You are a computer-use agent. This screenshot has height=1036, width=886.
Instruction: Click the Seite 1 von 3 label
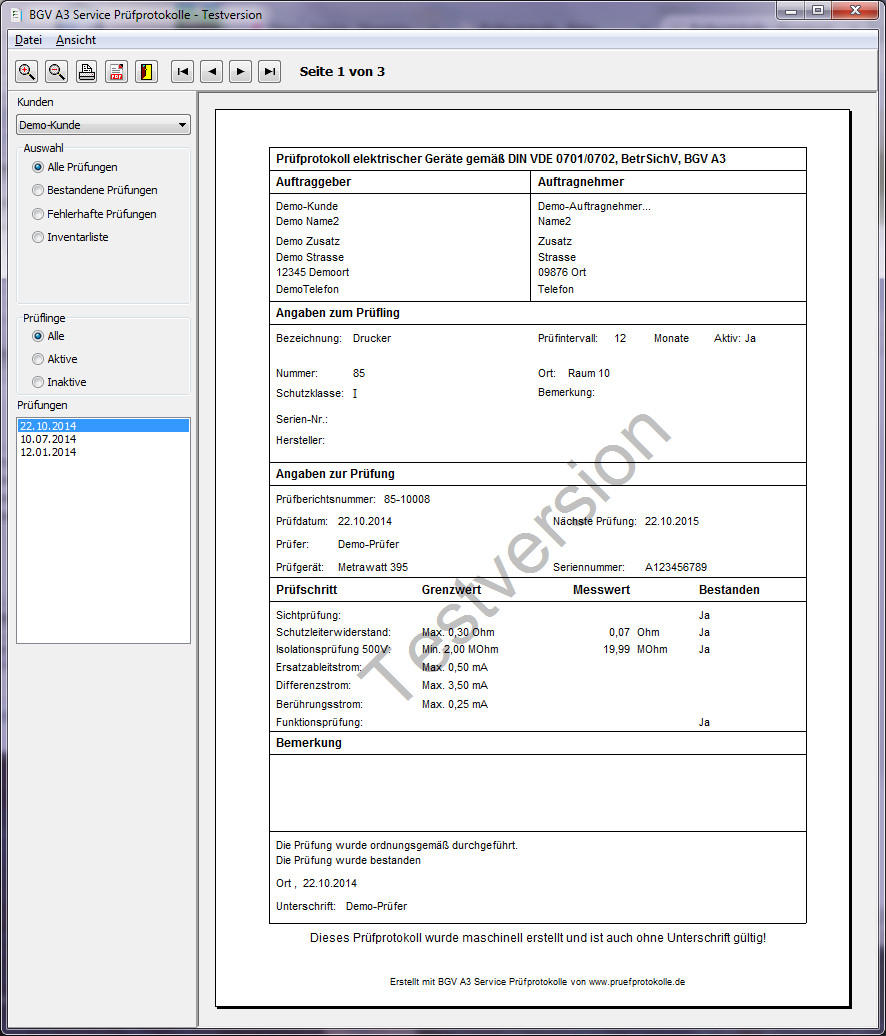tap(342, 71)
